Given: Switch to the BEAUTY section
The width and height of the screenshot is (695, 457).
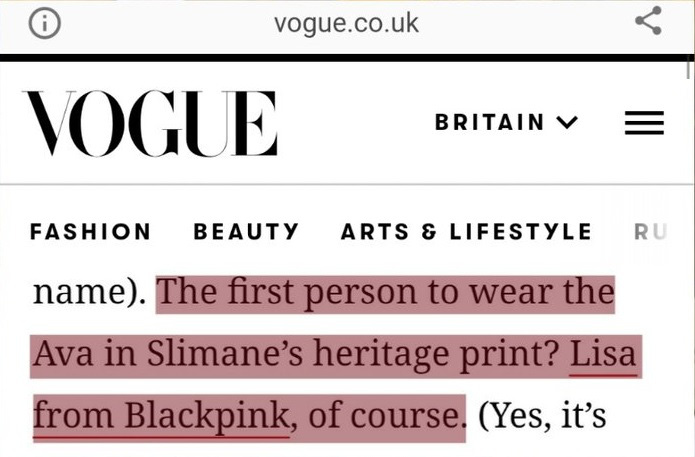Looking at the screenshot, I should (246, 231).
